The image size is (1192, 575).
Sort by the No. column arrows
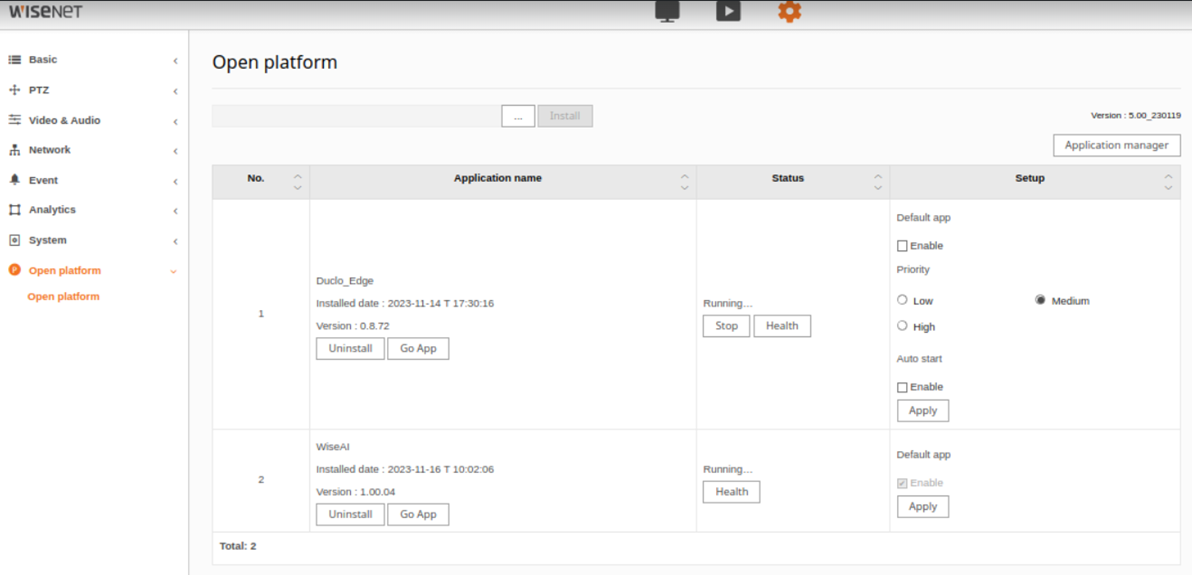298,182
